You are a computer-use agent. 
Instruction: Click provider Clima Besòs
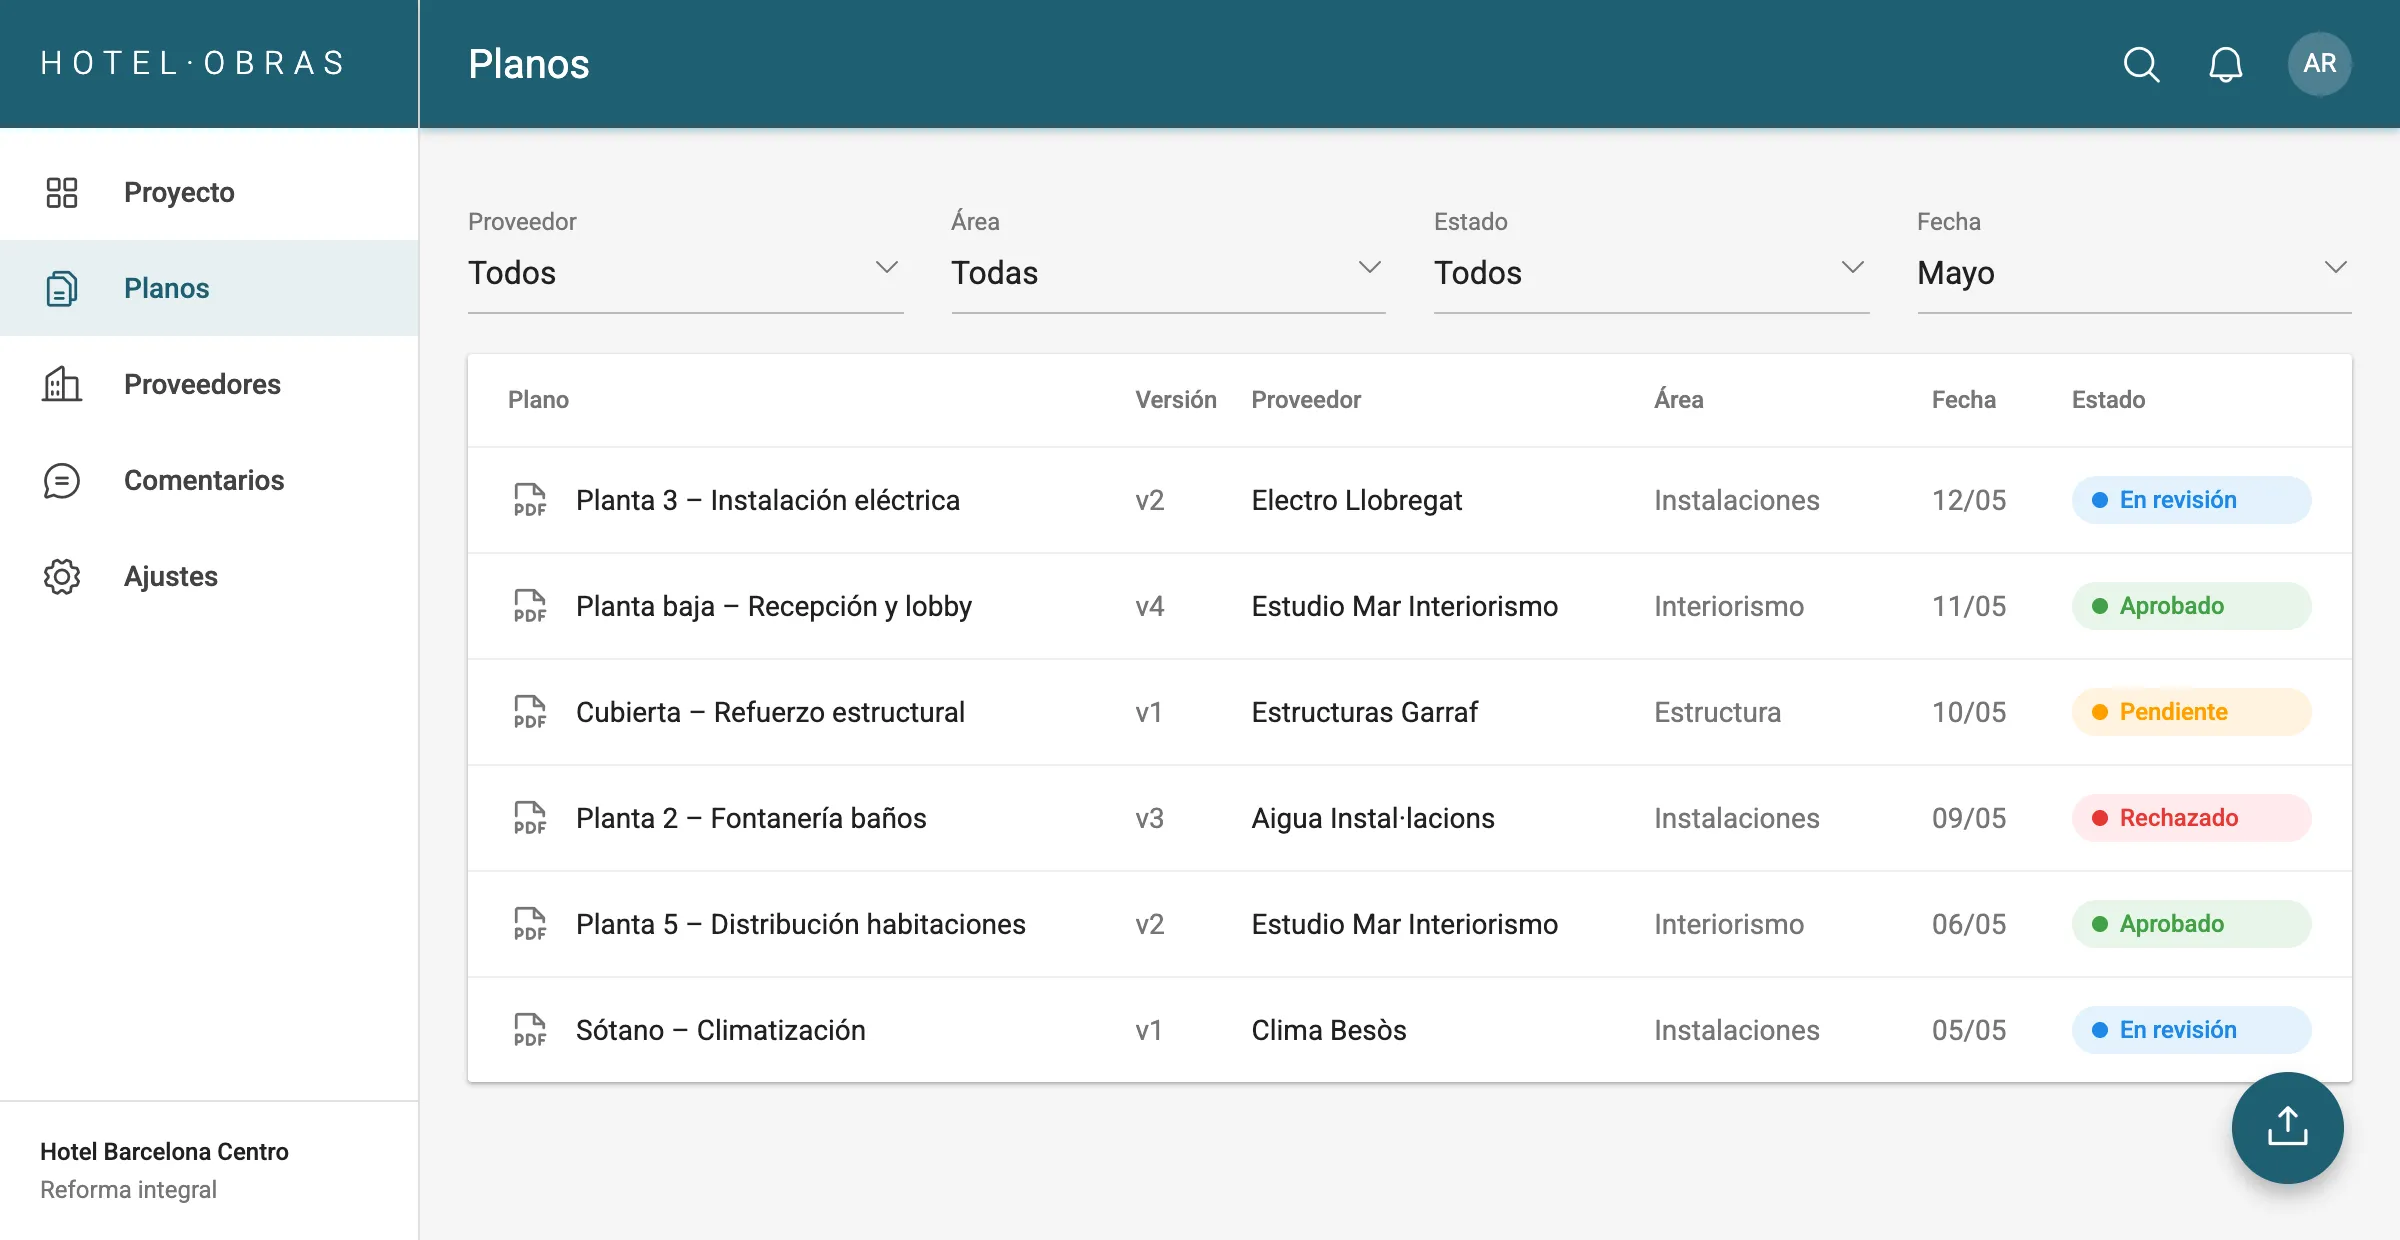pos(1328,1030)
